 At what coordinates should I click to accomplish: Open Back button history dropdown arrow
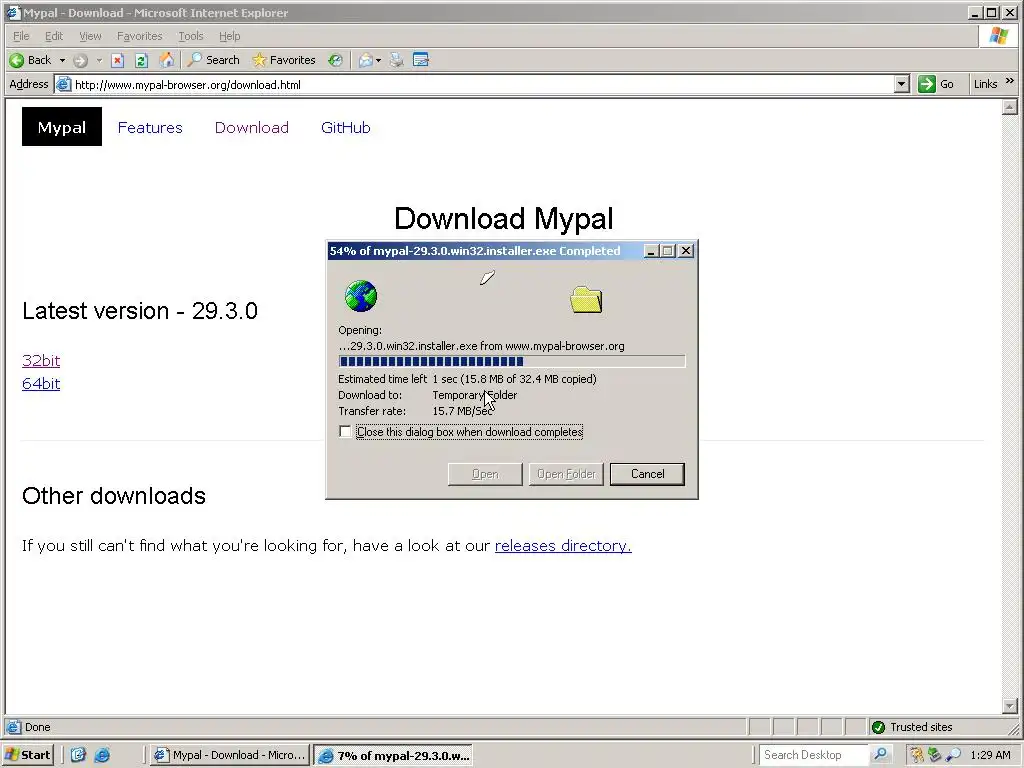pyautogui.click(x=63, y=60)
